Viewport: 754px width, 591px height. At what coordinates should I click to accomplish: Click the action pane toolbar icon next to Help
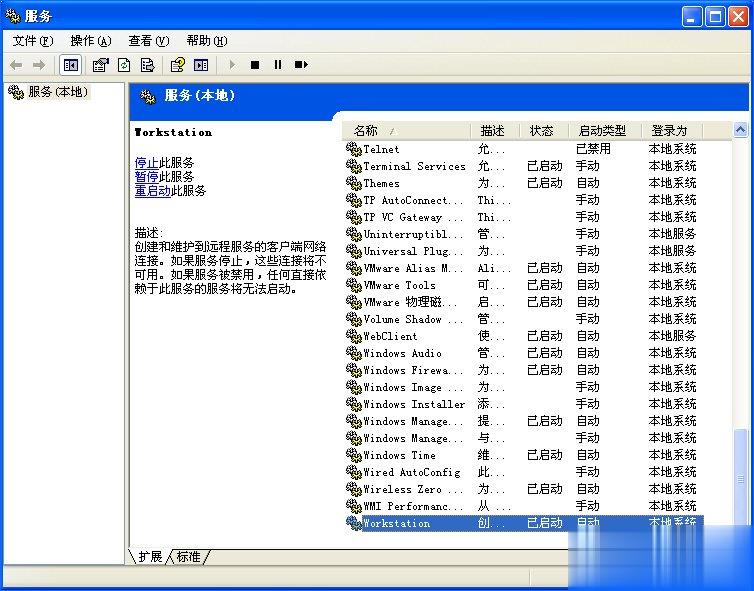pos(201,64)
